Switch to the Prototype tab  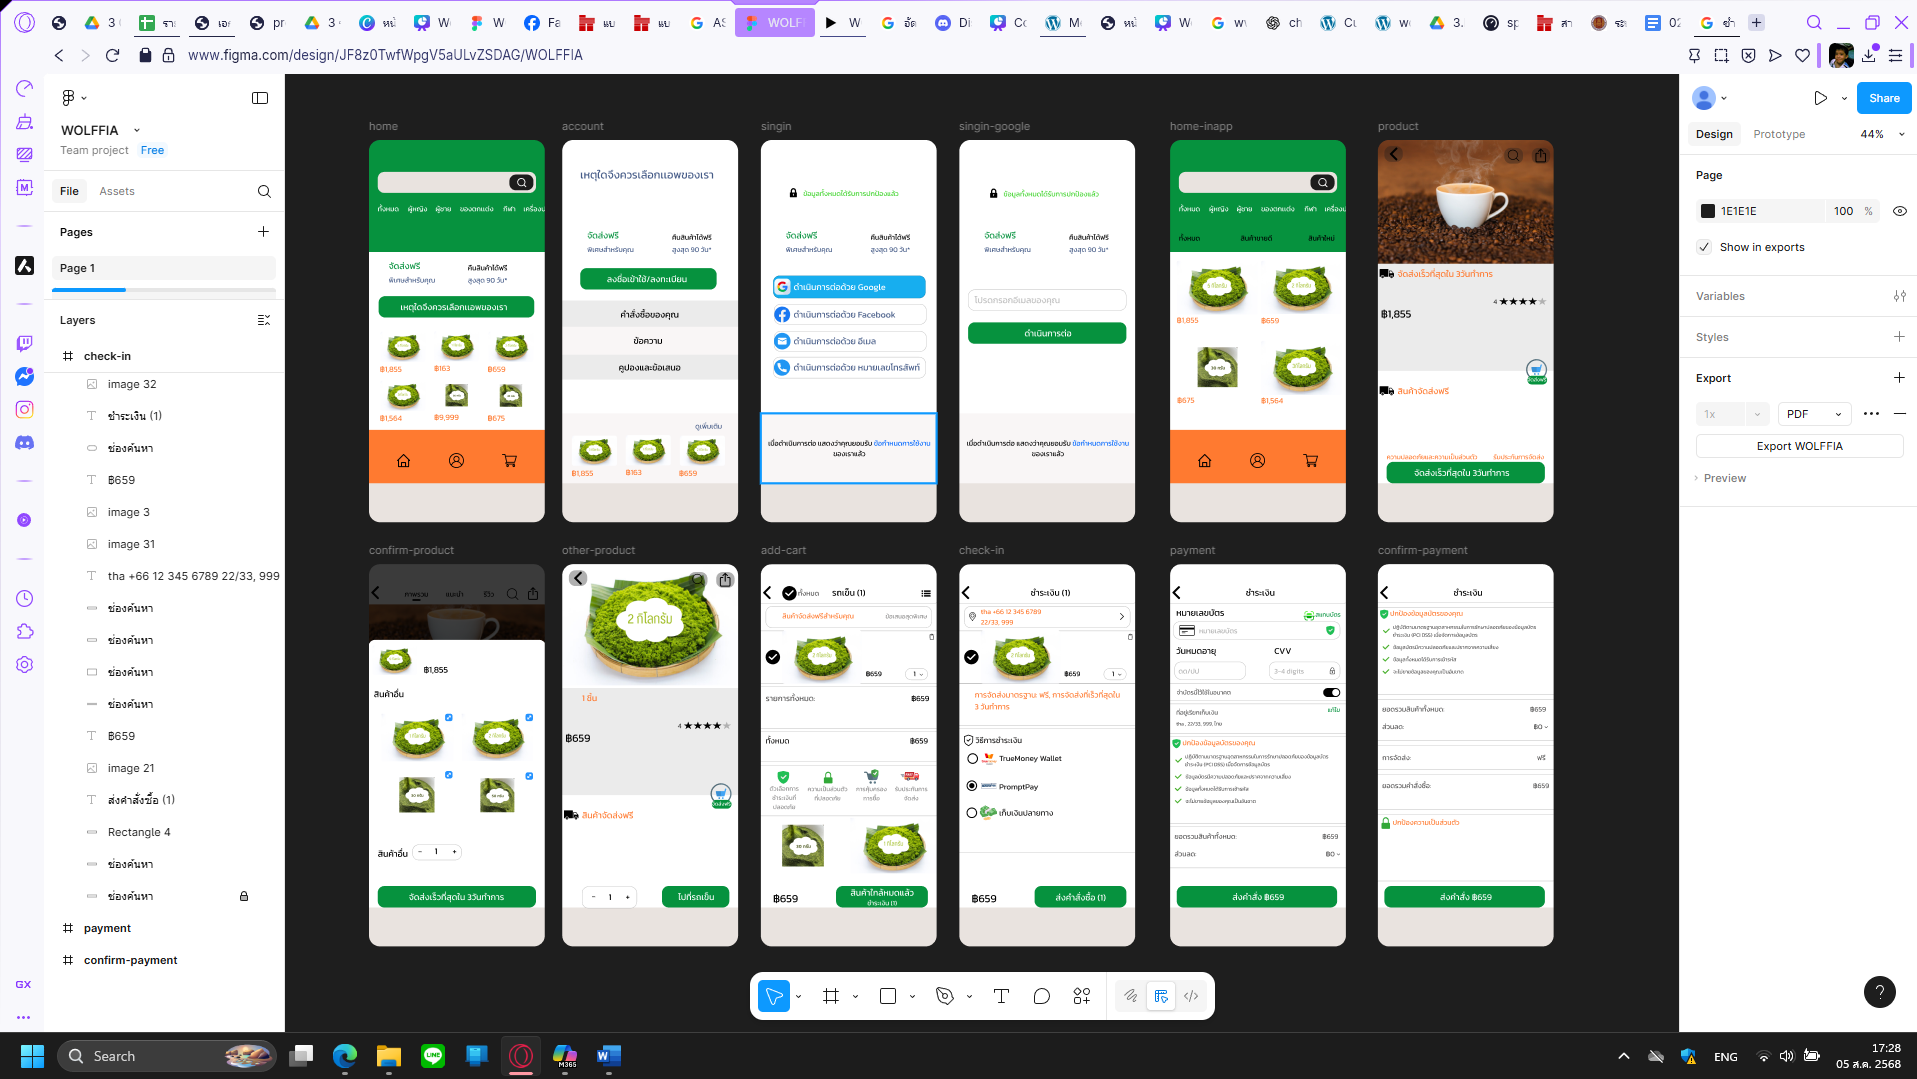click(x=1779, y=134)
